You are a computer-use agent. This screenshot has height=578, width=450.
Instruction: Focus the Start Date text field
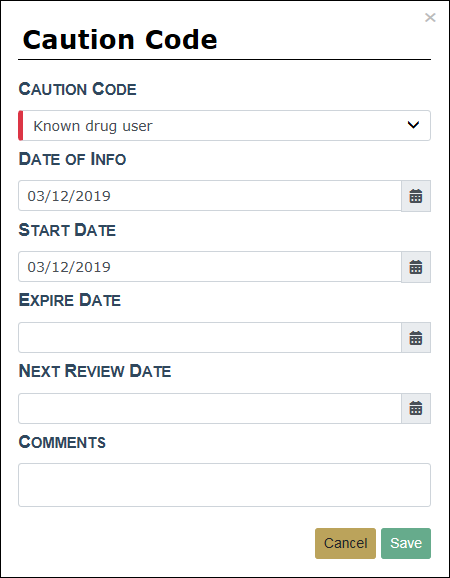210,267
